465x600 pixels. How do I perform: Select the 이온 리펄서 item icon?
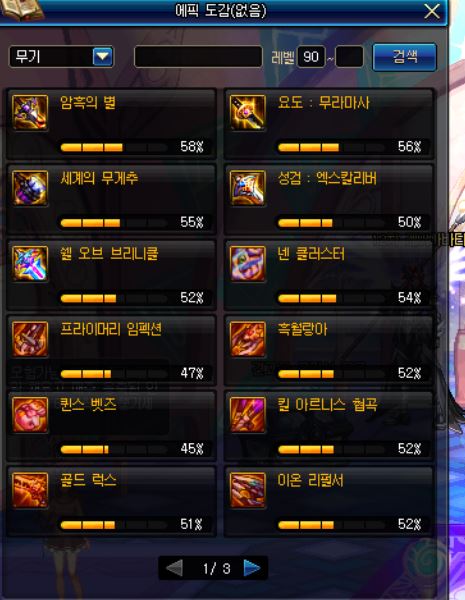[x=248, y=490]
